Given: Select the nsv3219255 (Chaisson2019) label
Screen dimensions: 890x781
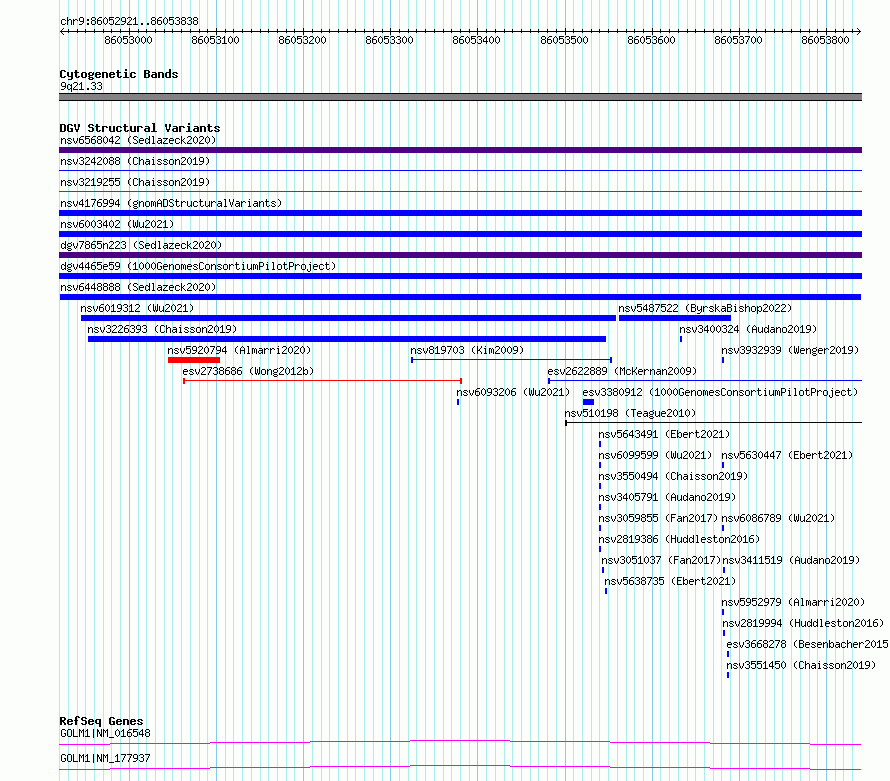Looking at the screenshot, I should pyautogui.click(x=135, y=182).
